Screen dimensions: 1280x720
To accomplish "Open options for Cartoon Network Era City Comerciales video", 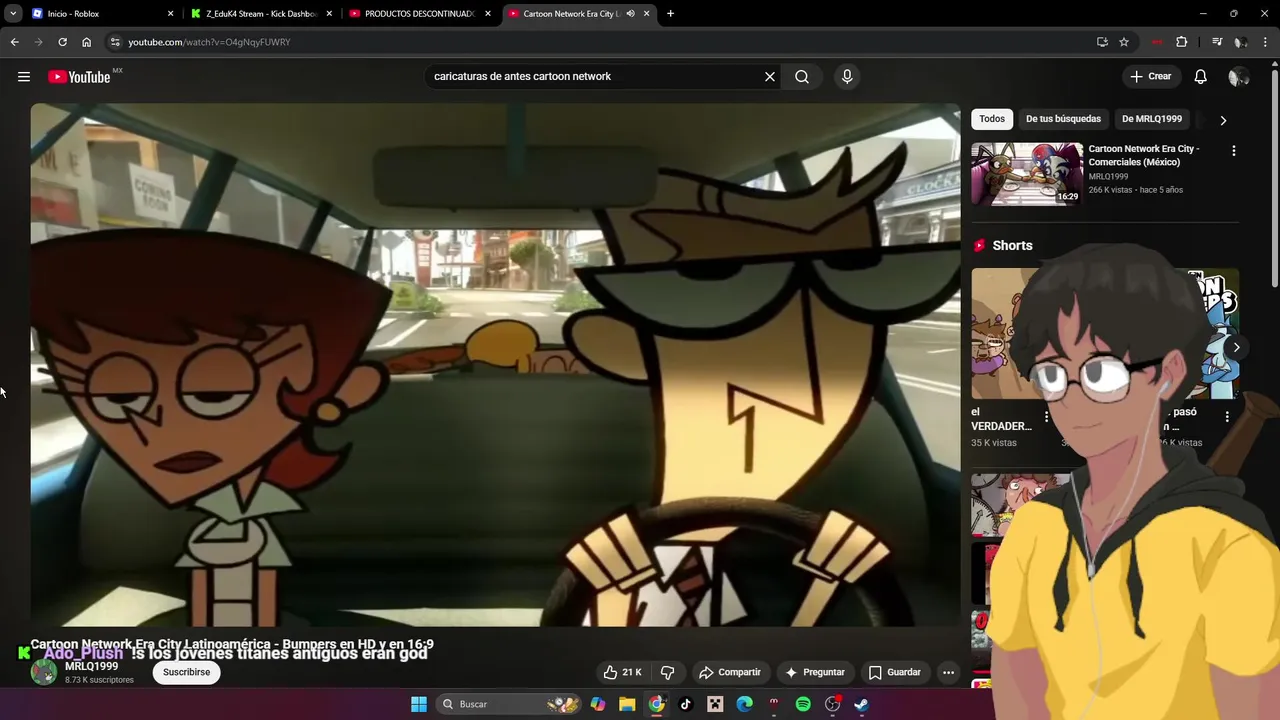I will [x=1233, y=151].
